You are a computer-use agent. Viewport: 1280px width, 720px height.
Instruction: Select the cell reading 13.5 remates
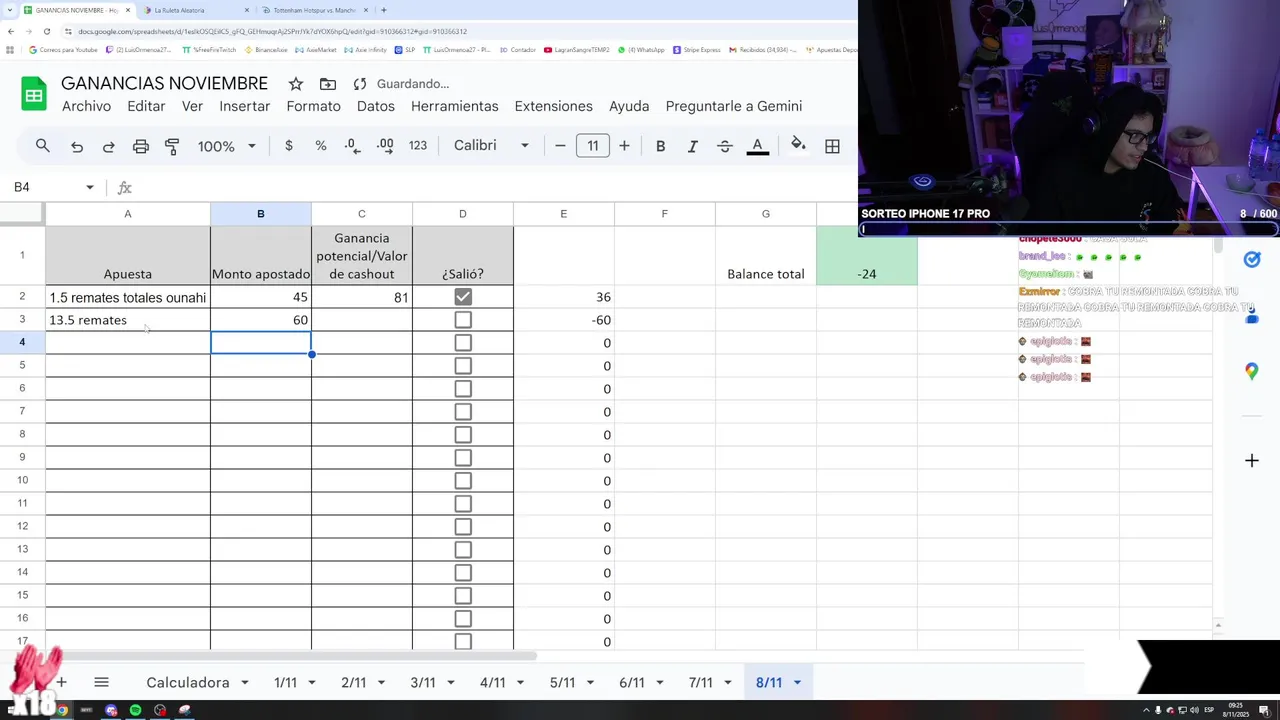[128, 320]
